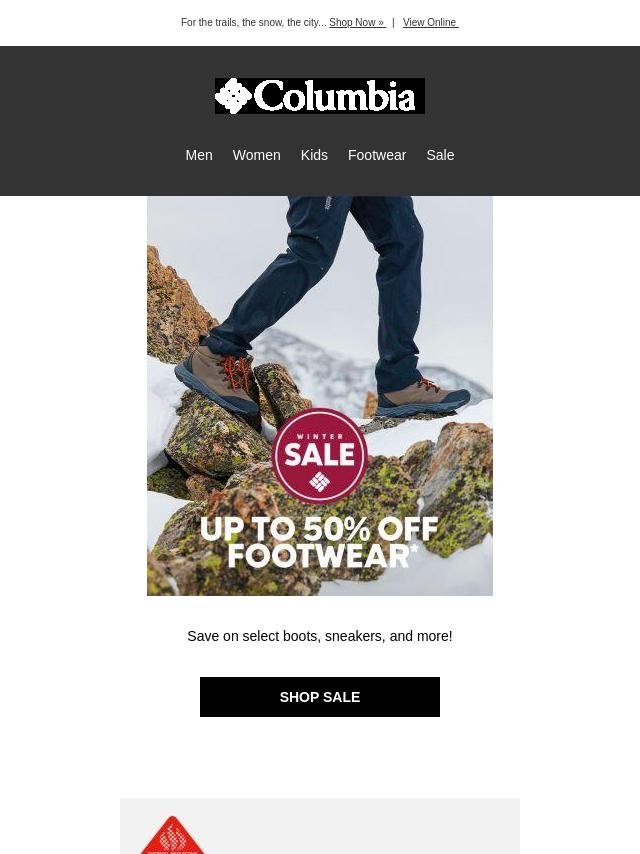Click the Columbia emblem icon in header

click(x=233, y=96)
